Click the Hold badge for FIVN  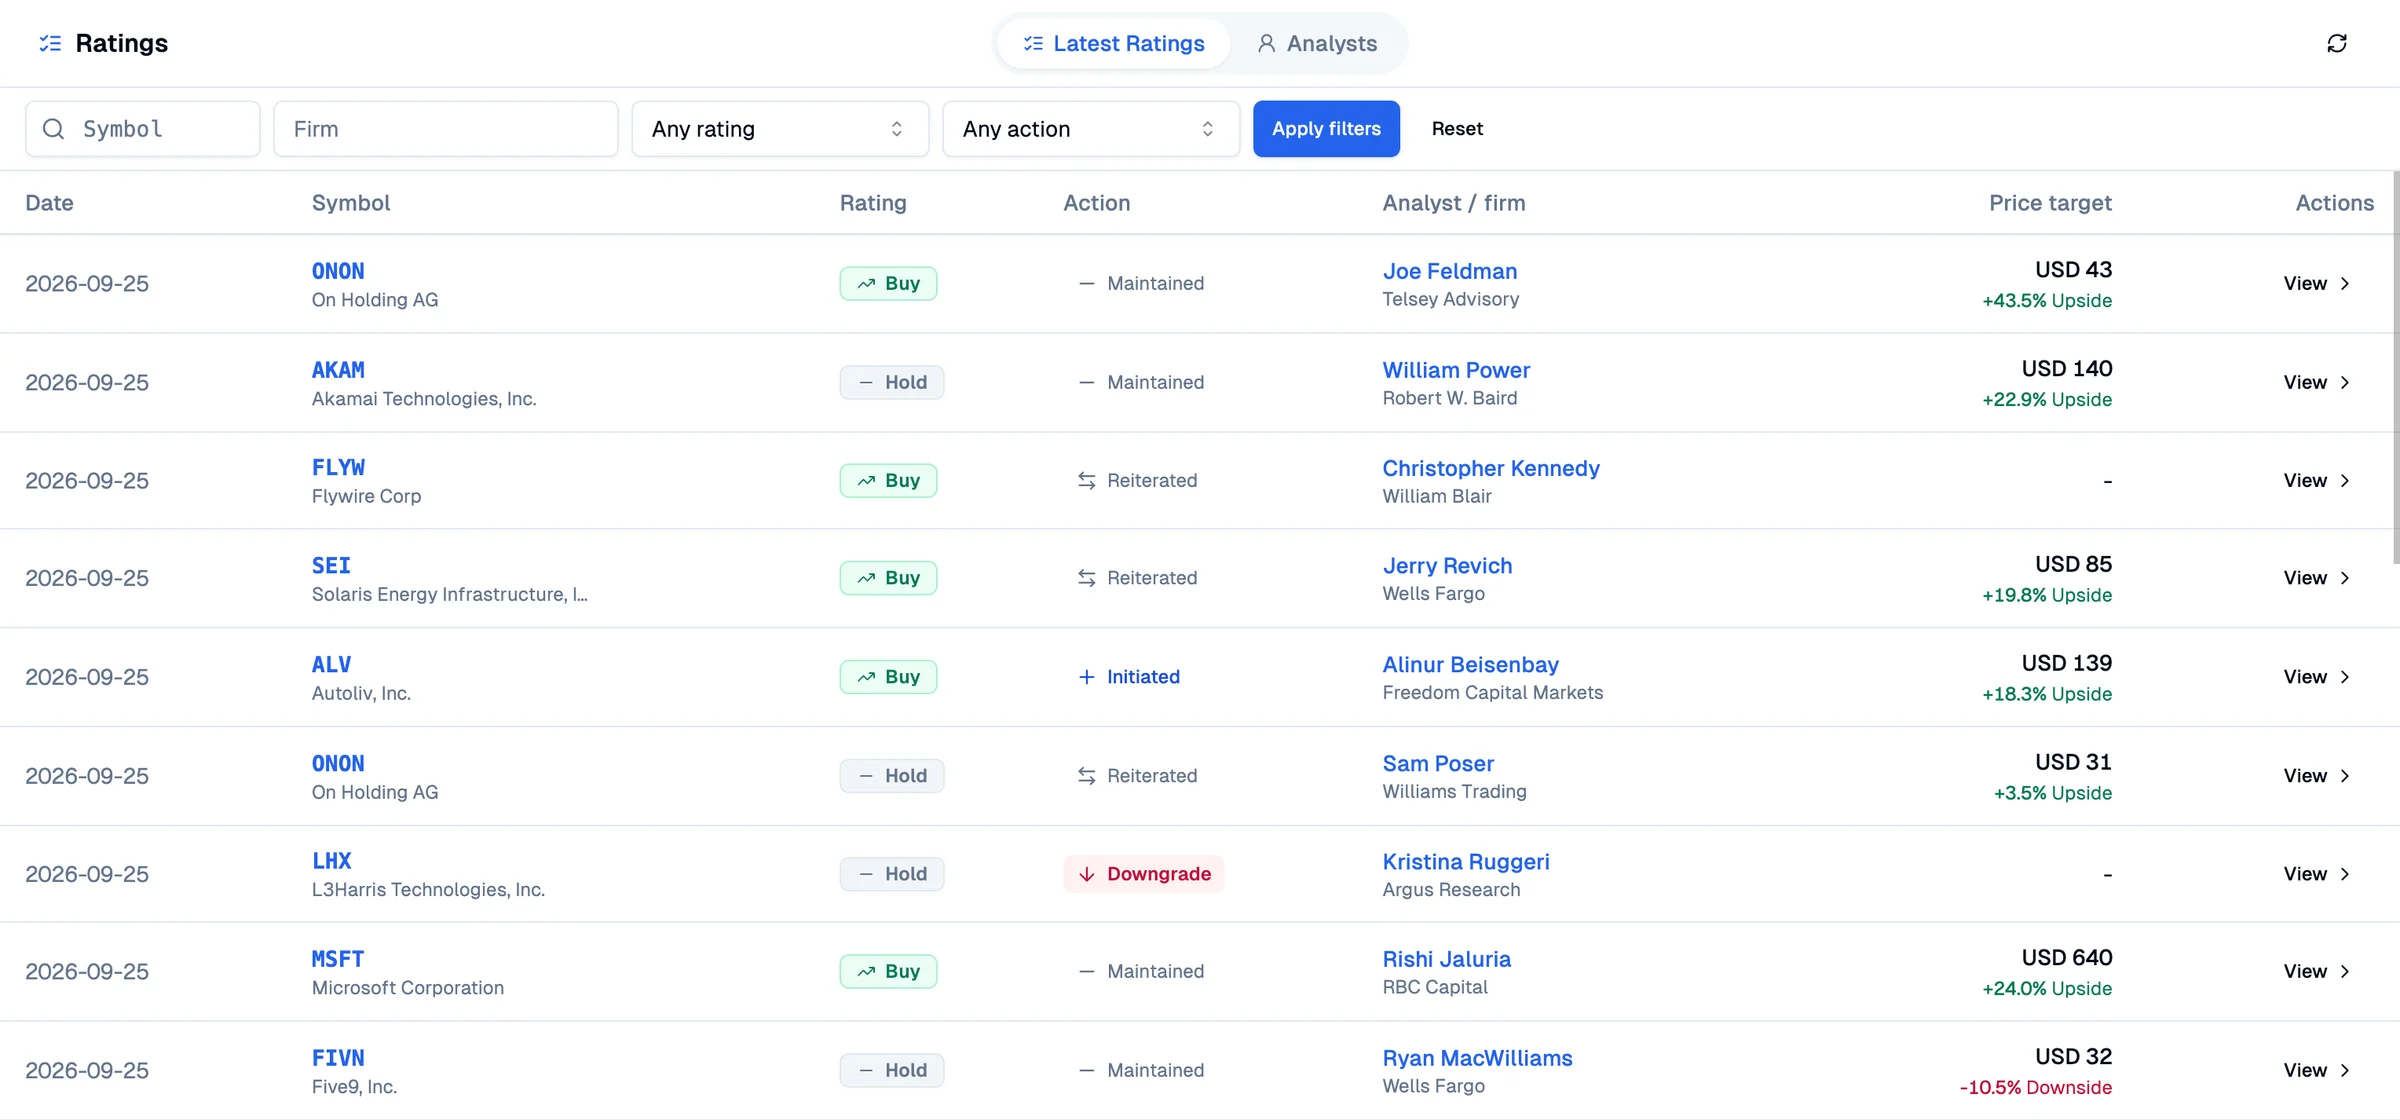click(892, 1071)
